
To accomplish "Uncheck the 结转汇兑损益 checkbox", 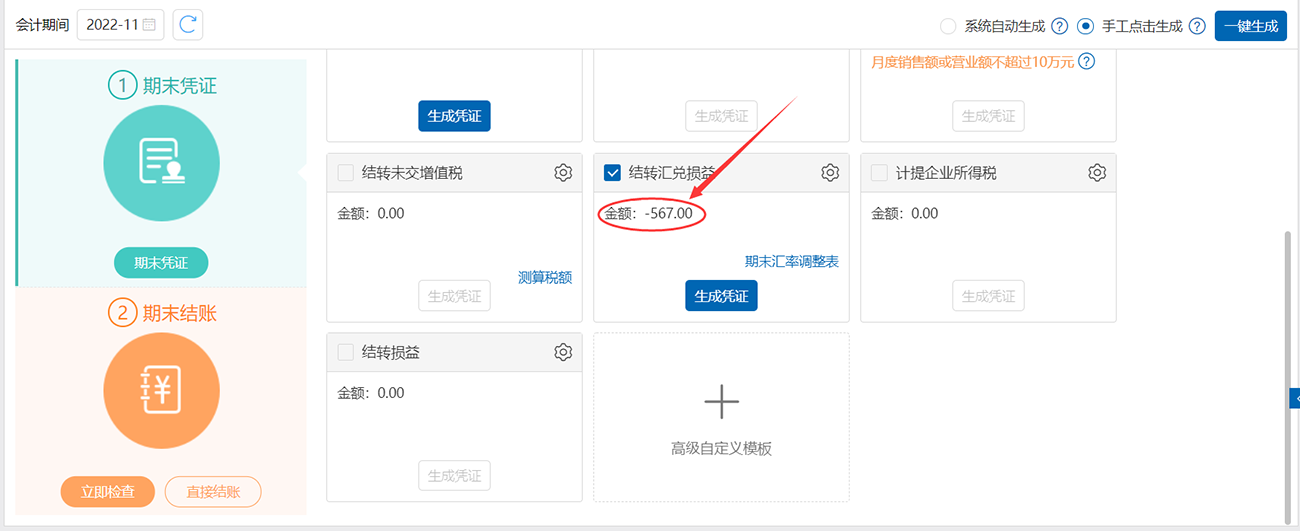I will (x=613, y=173).
